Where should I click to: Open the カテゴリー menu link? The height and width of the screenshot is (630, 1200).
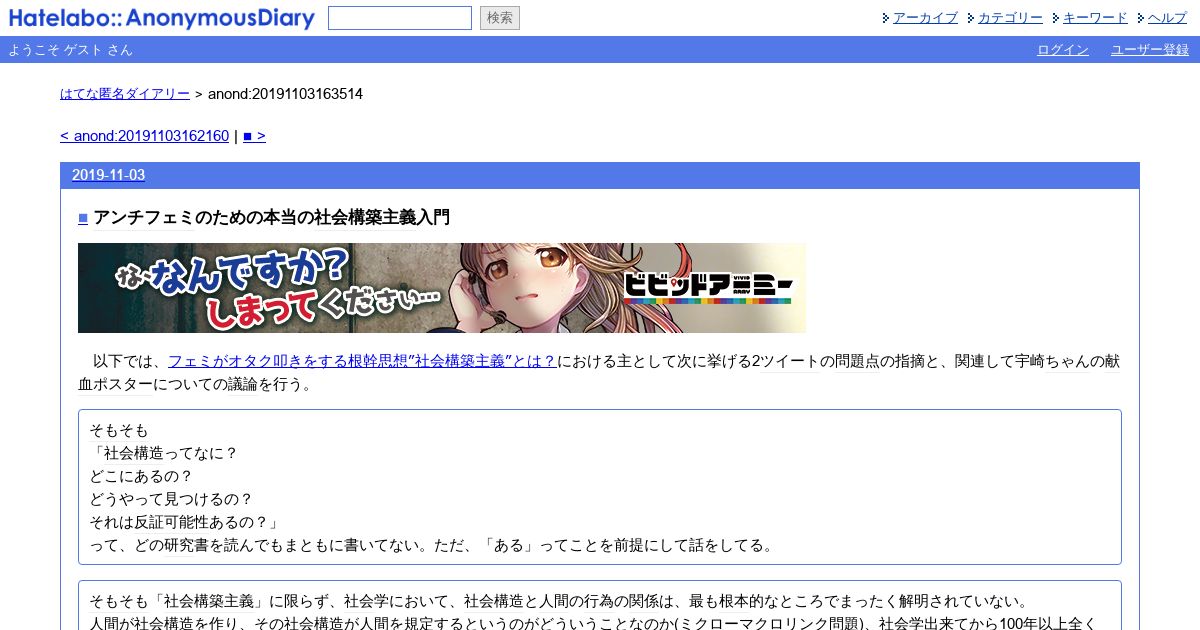1010,18
